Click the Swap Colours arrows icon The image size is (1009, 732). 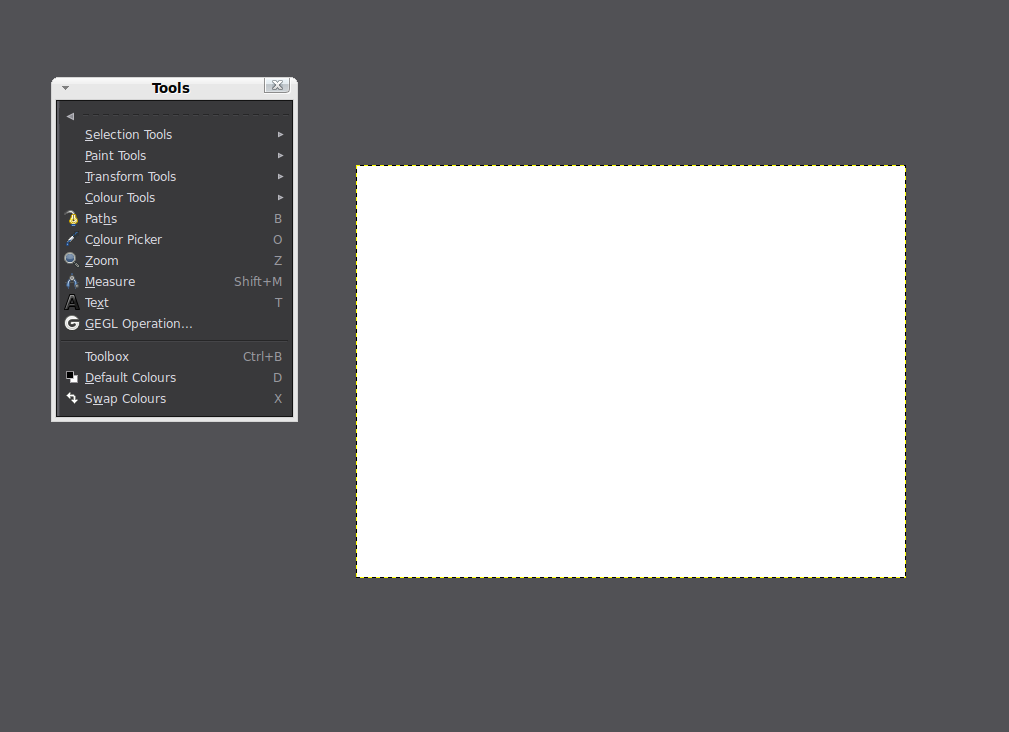[x=71, y=399]
